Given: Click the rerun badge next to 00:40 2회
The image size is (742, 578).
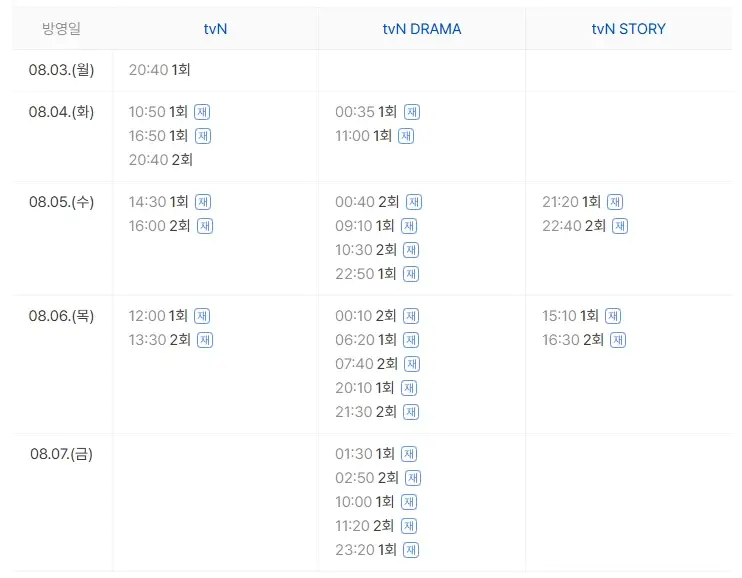Looking at the screenshot, I should [x=414, y=202].
